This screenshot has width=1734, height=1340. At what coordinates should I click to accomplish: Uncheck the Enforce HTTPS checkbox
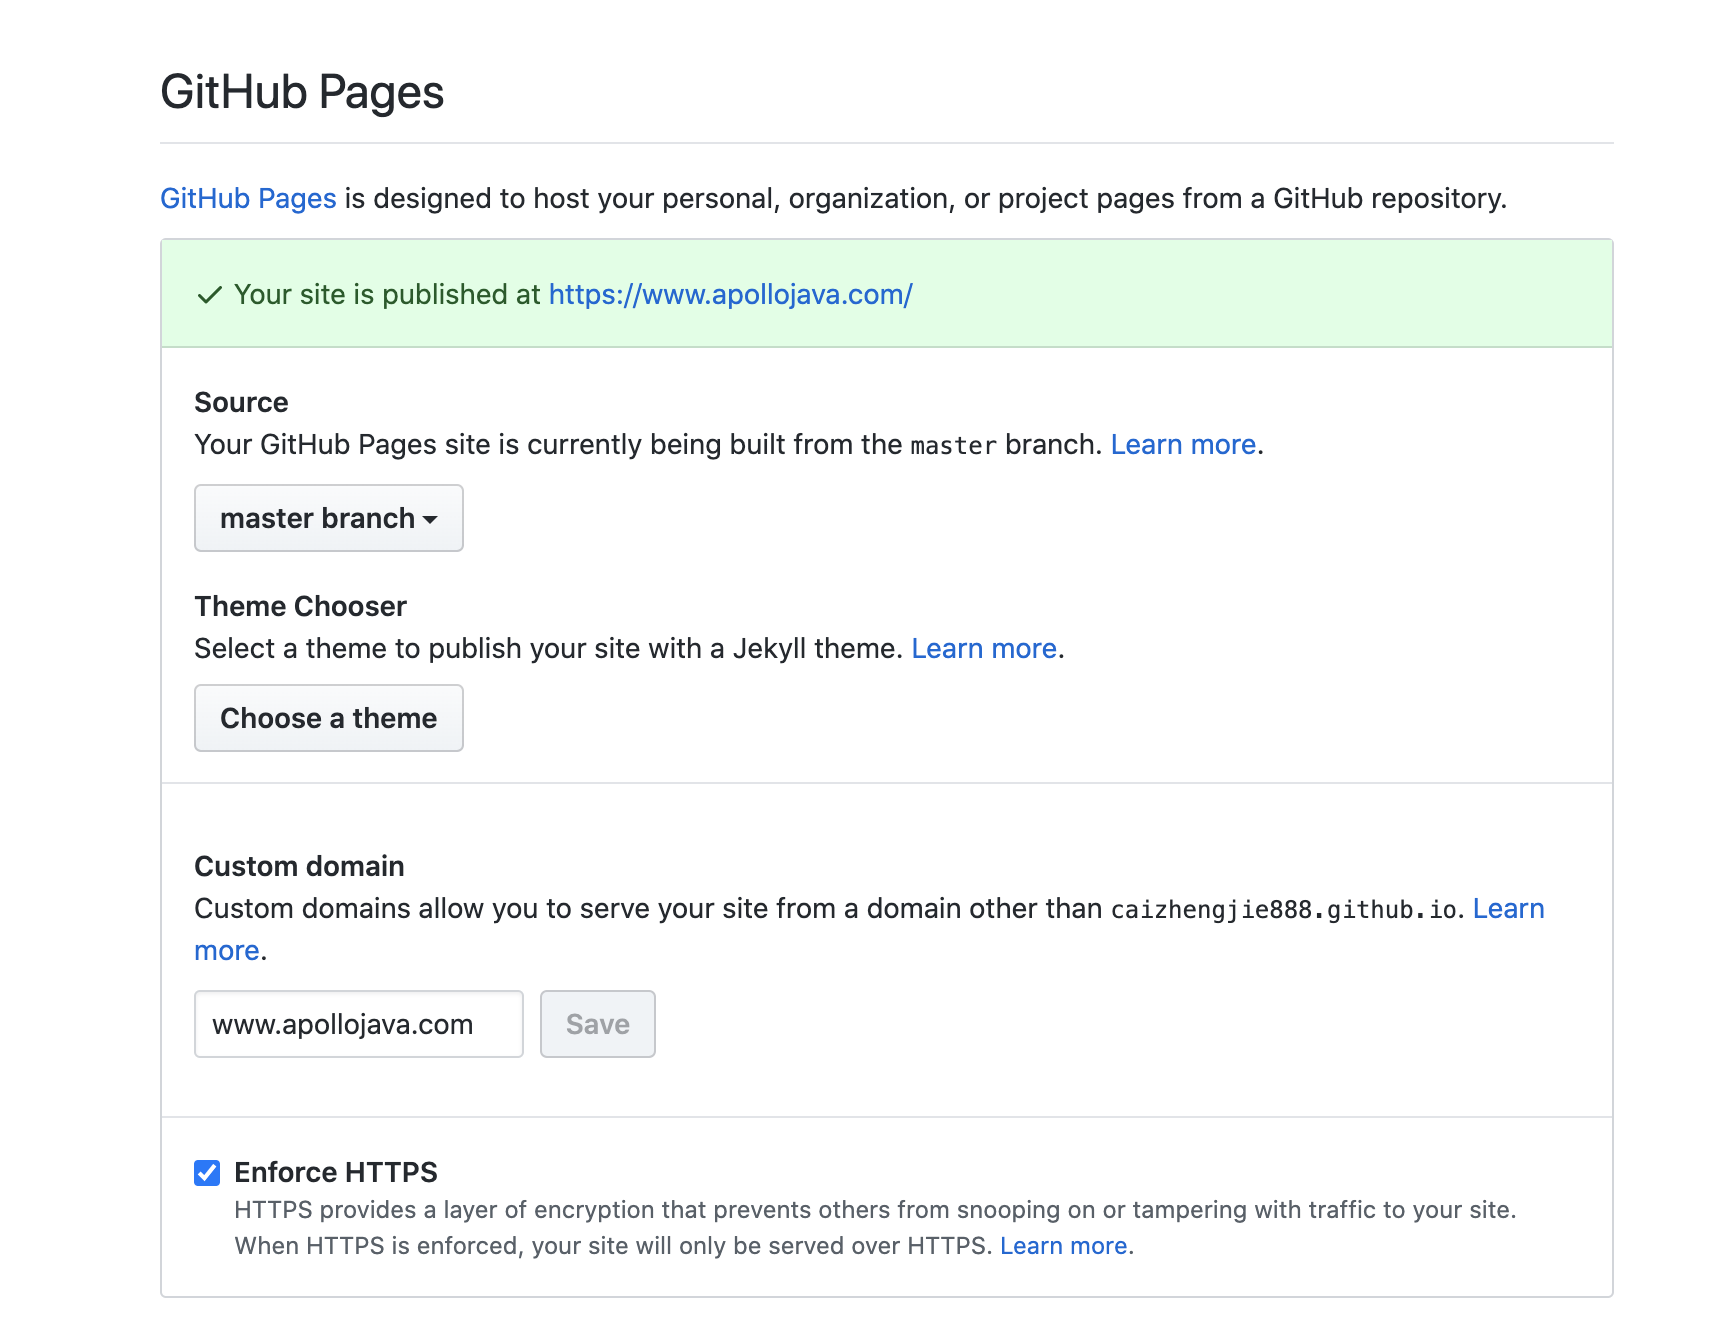(x=207, y=1173)
